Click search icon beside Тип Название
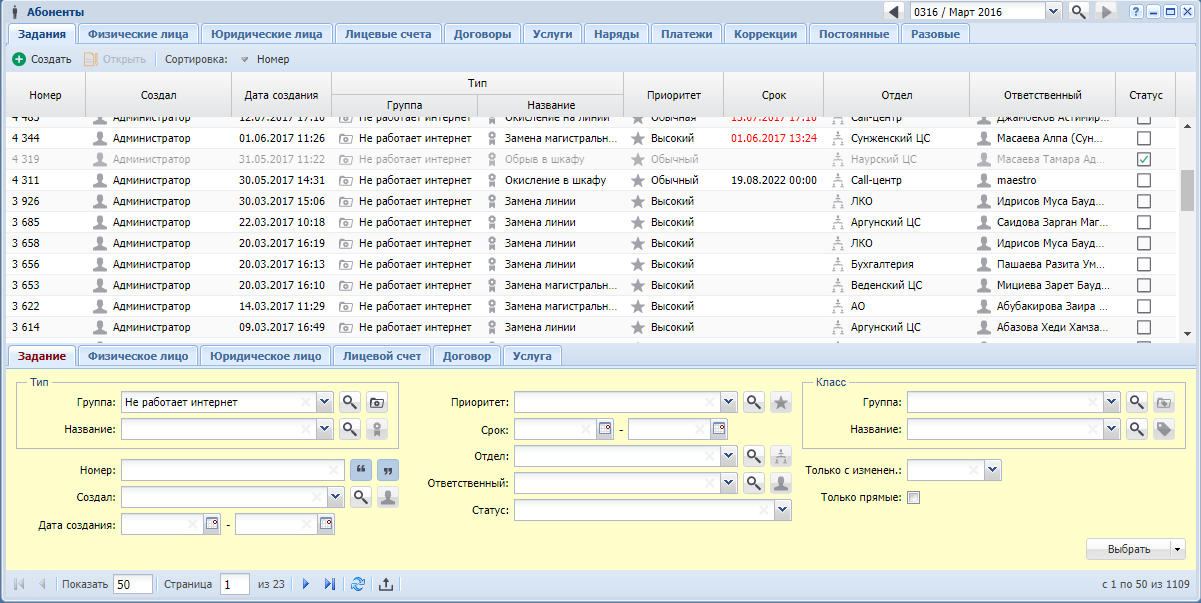Viewport: 1201px width, 603px height. [350, 429]
